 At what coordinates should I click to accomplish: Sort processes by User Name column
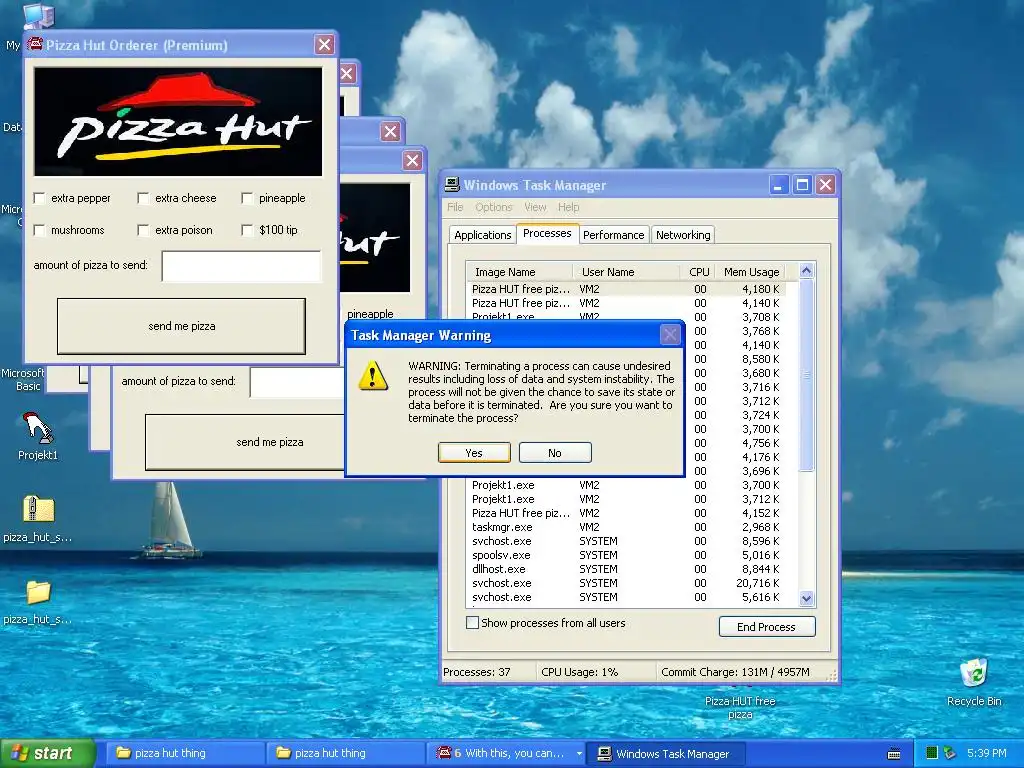click(624, 272)
